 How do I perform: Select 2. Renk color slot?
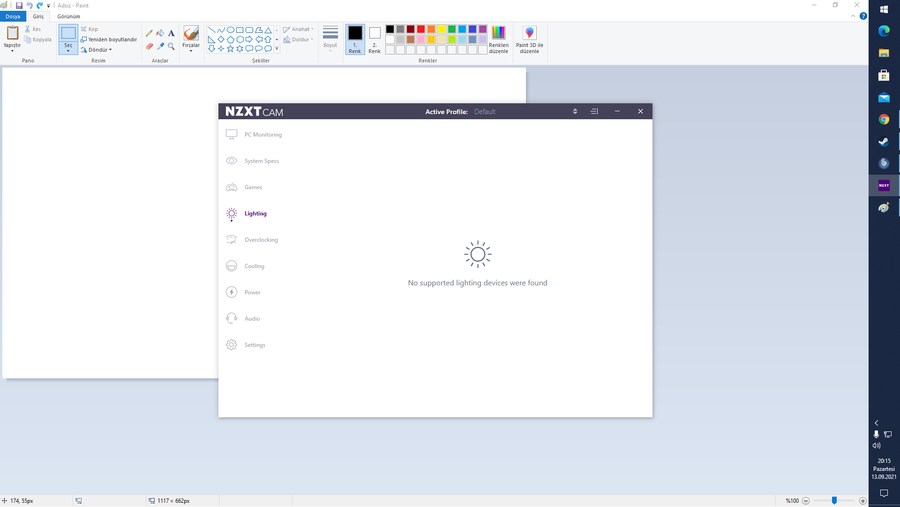pos(374,39)
